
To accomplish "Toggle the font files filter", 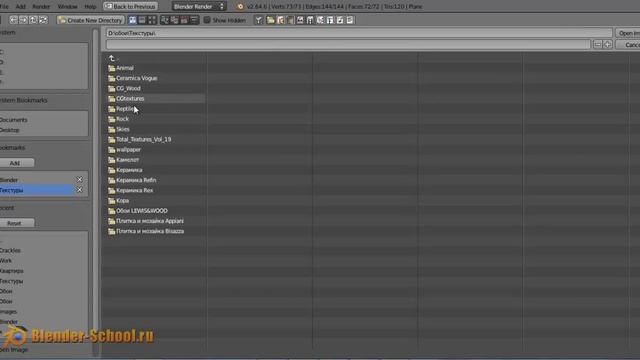I will pos(330,20).
